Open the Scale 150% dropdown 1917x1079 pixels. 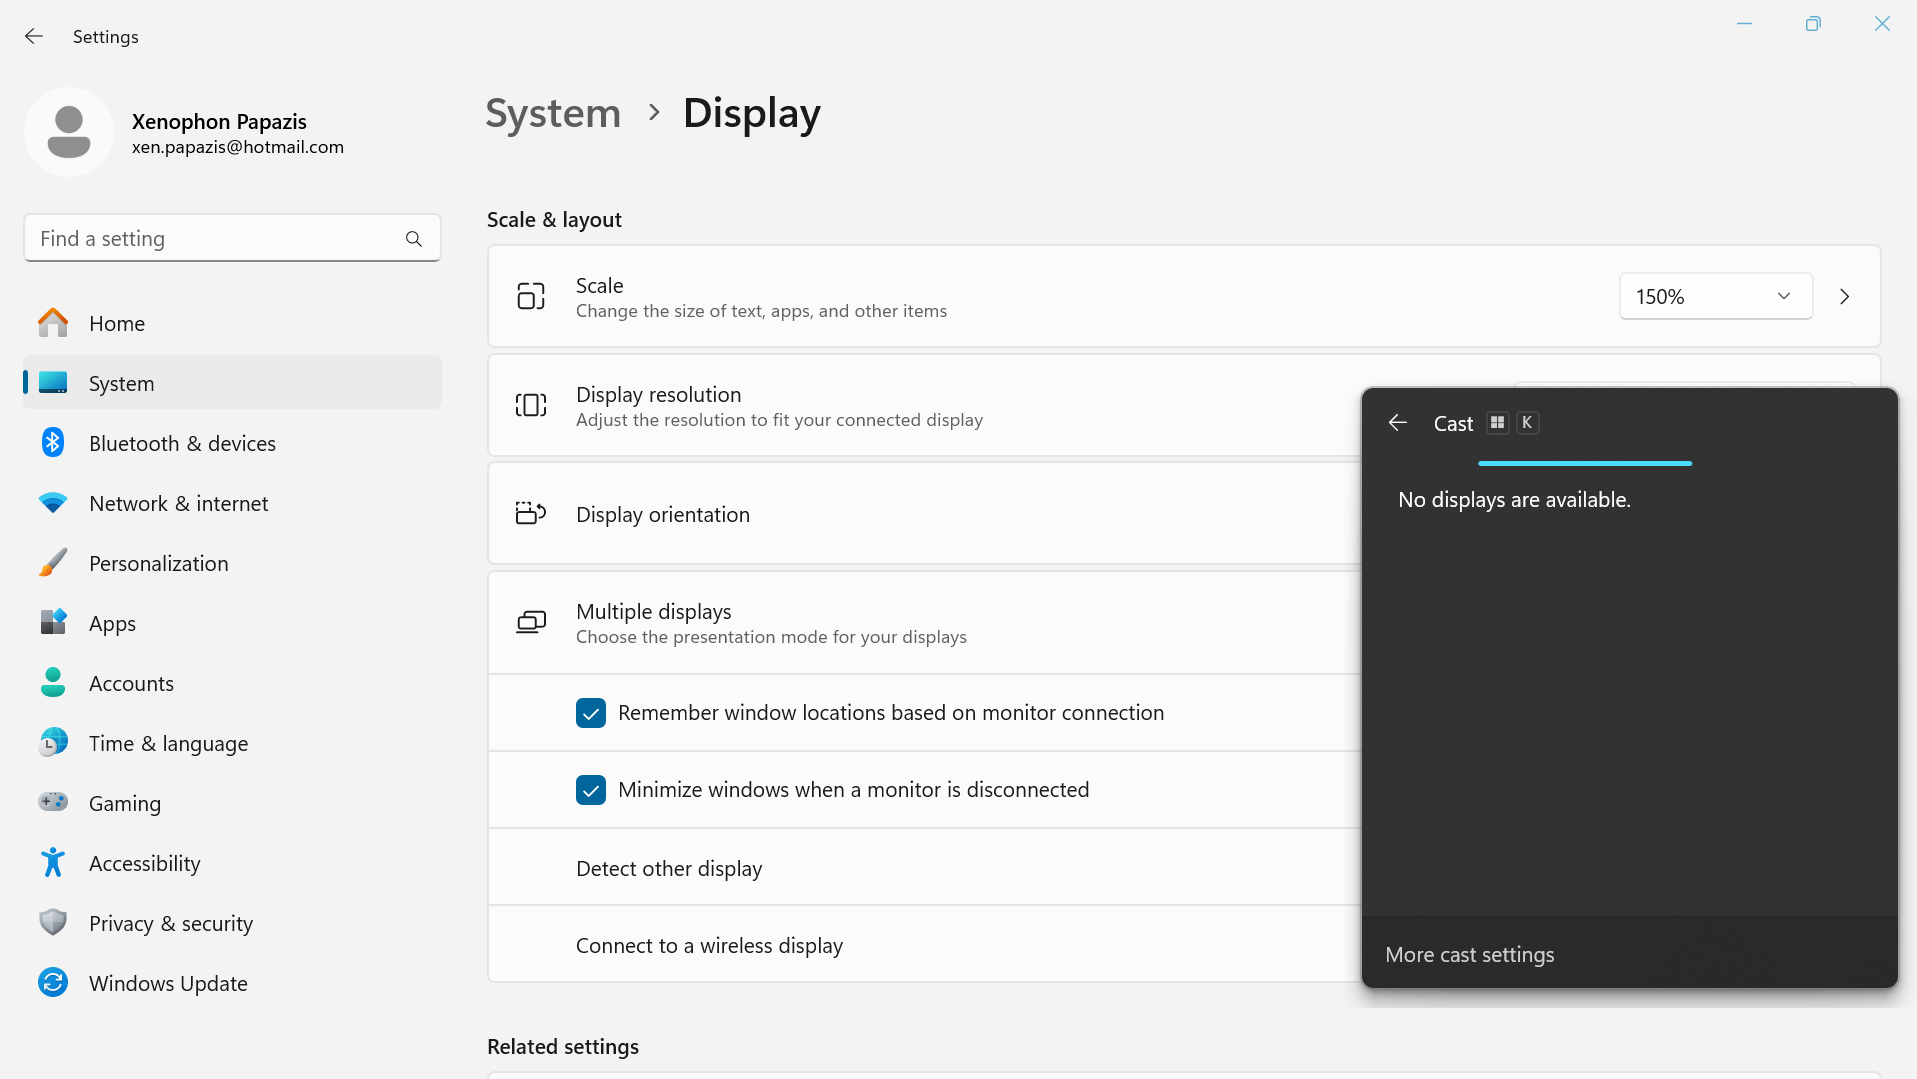point(1715,297)
